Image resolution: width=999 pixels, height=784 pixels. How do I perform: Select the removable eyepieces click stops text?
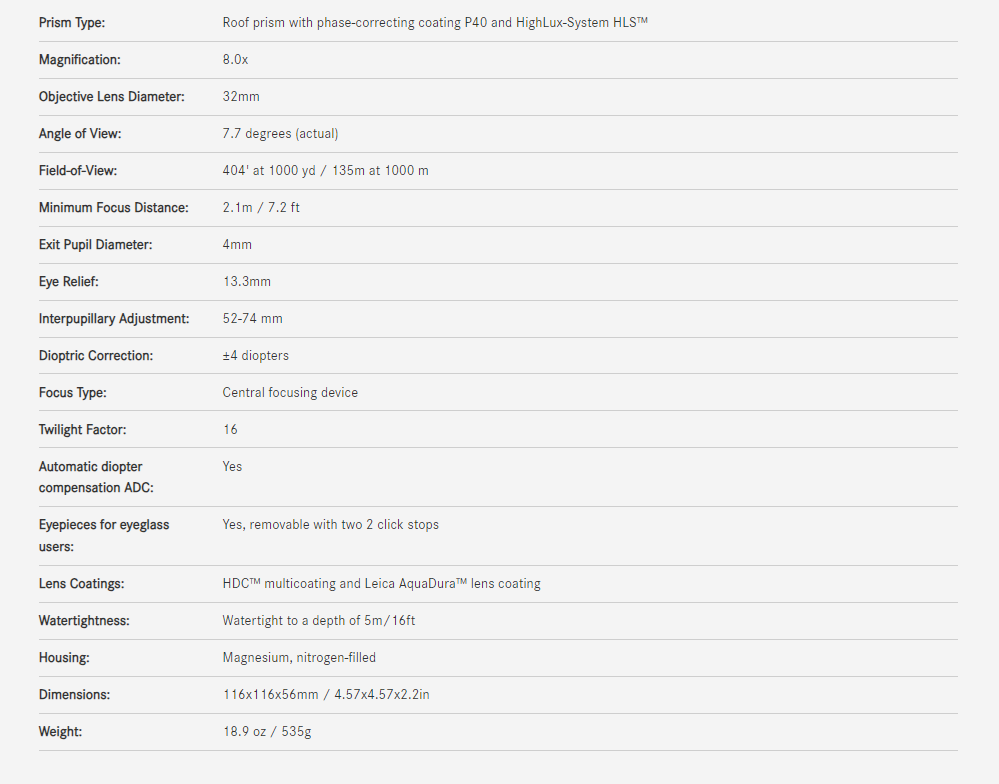[x=330, y=524]
